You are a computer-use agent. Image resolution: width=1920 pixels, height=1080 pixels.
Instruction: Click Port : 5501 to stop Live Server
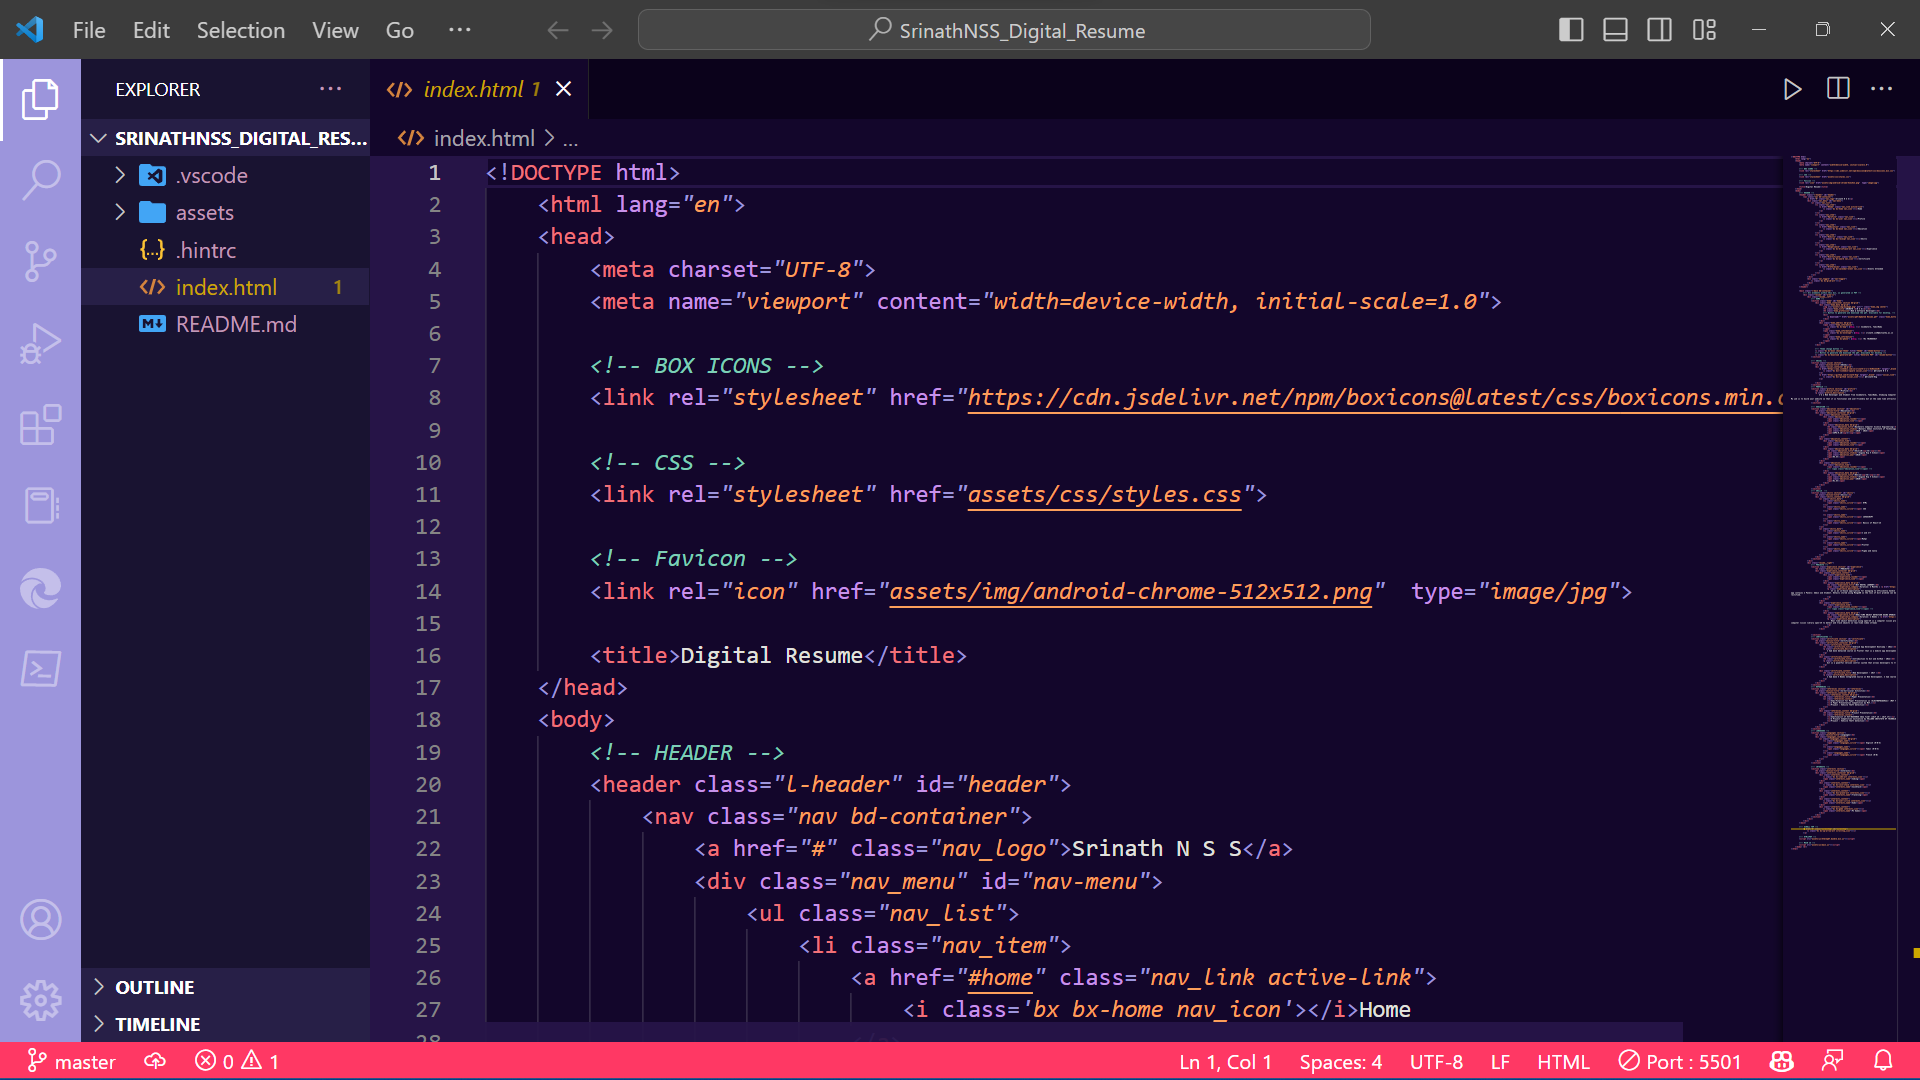1680,1061
